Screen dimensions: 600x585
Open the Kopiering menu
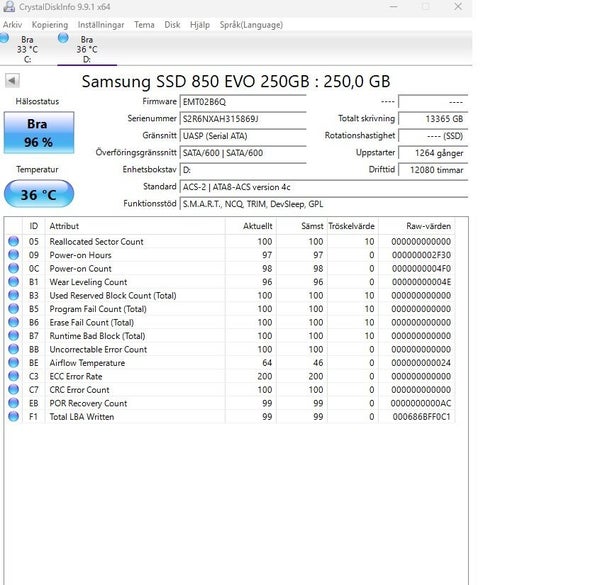50,25
